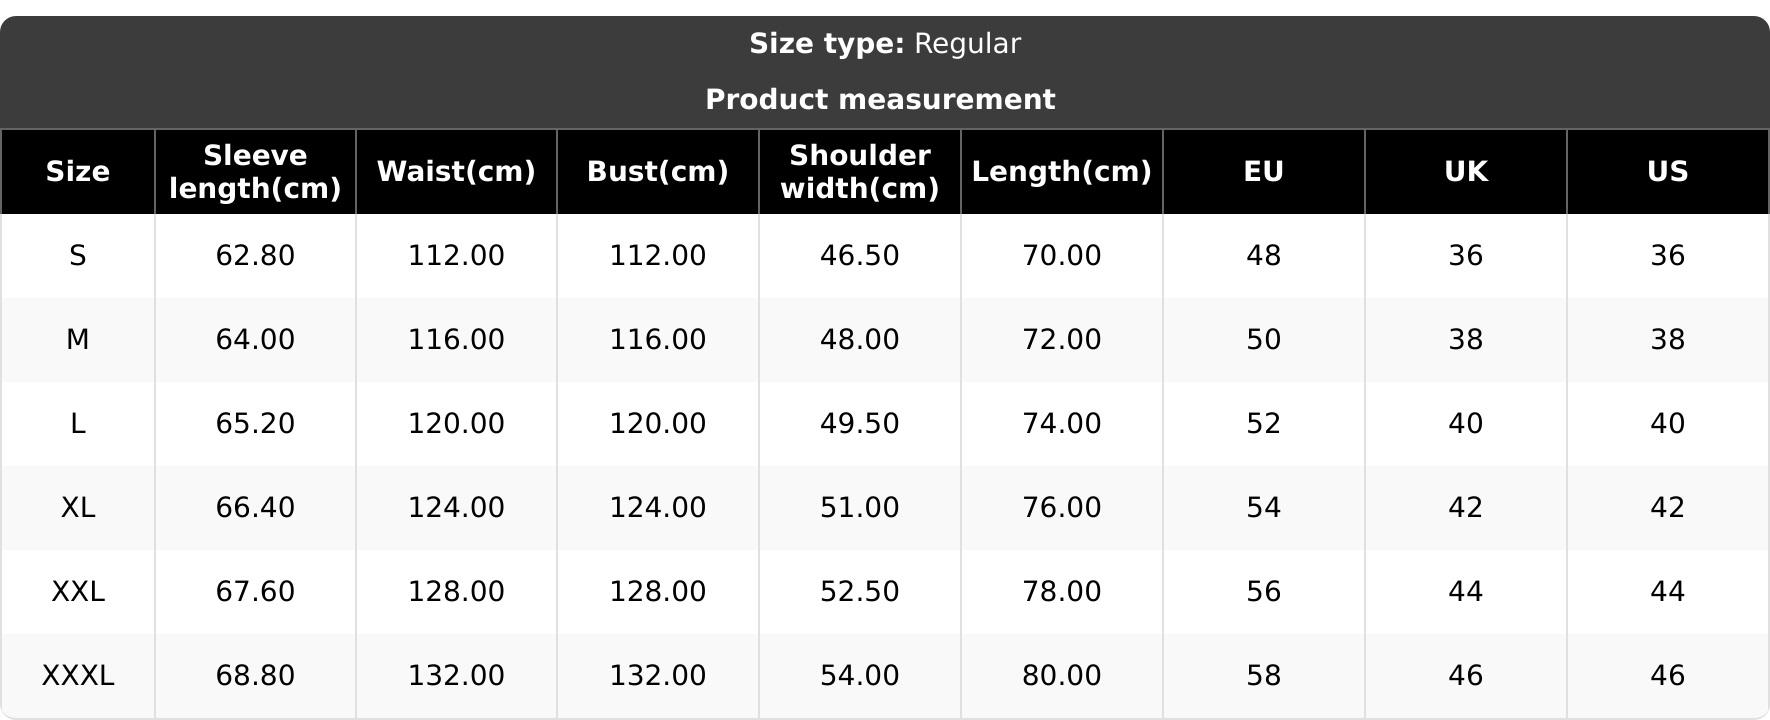
Task: Click the M size row label
Action: pyautogui.click(x=78, y=339)
